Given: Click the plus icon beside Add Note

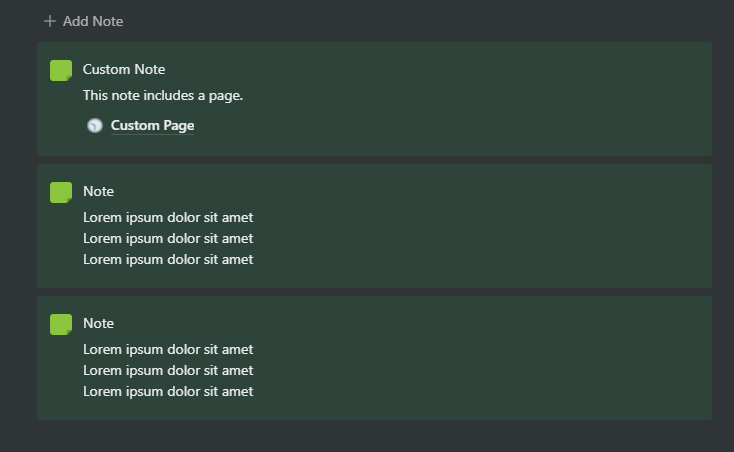Looking at the screenshot, I should pos(50,21).
